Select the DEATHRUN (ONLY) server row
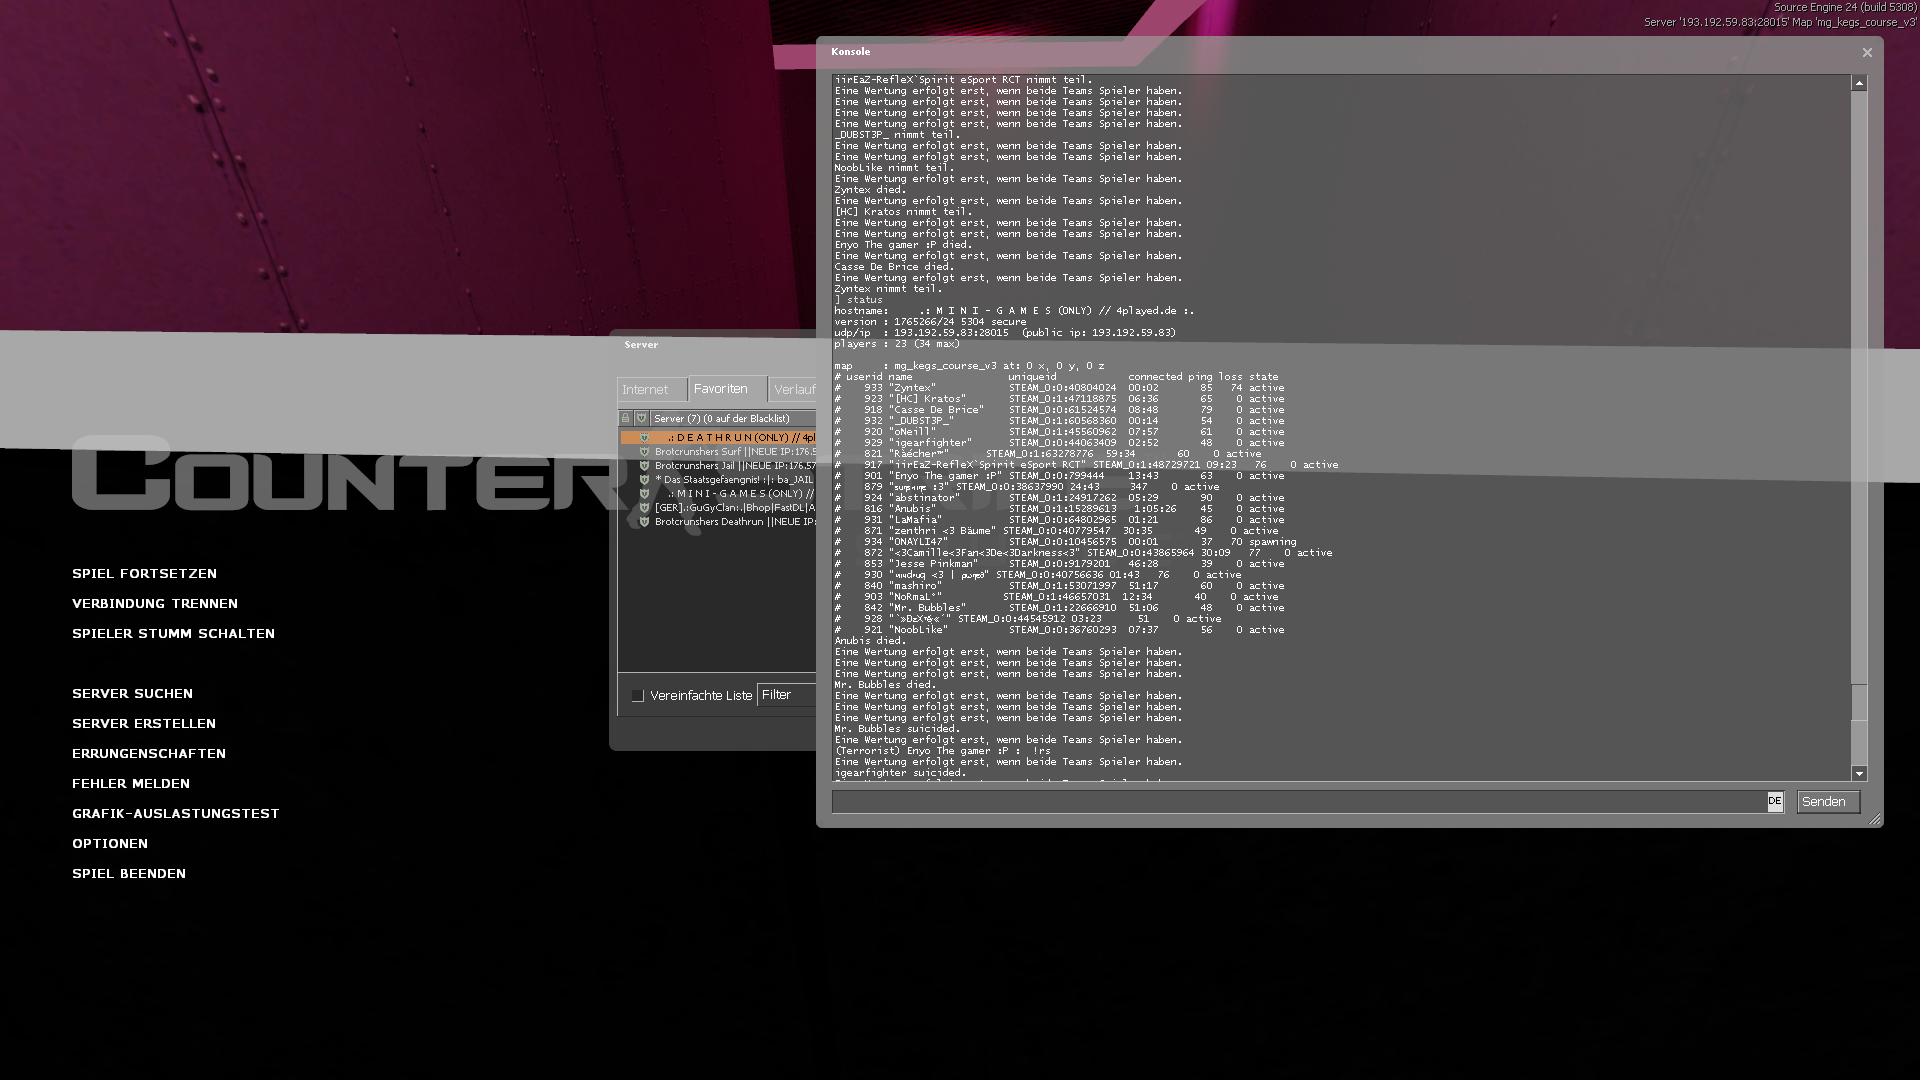 click(x=718, y=438)
